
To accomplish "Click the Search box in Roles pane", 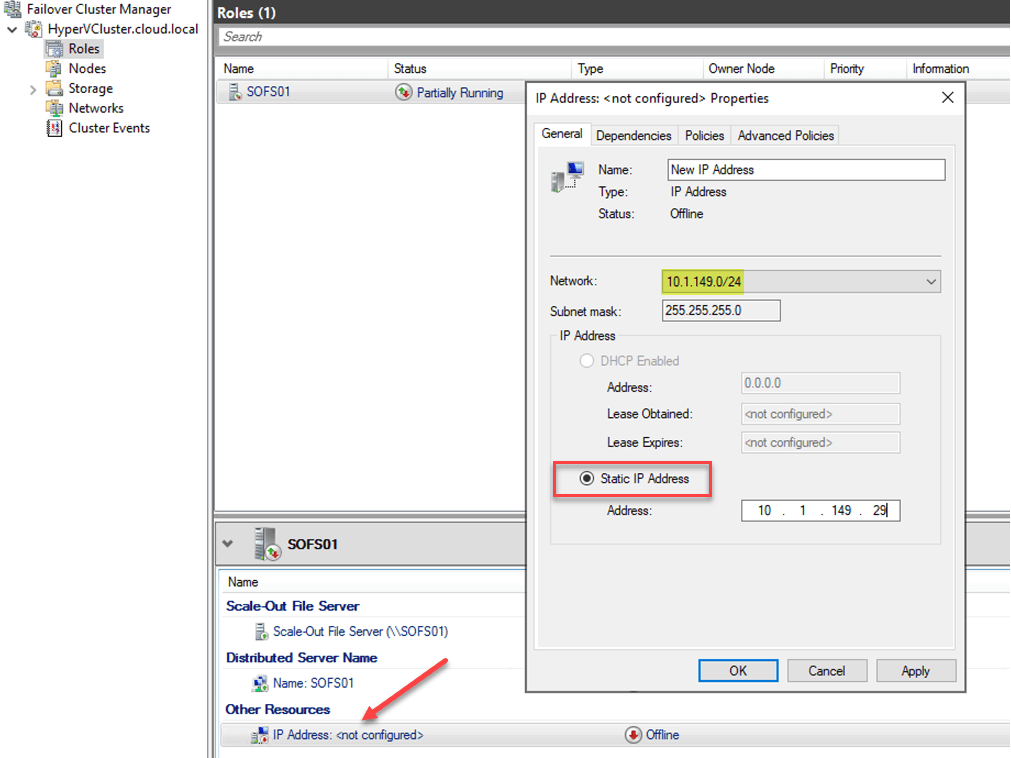I will [x=614, y=37].
